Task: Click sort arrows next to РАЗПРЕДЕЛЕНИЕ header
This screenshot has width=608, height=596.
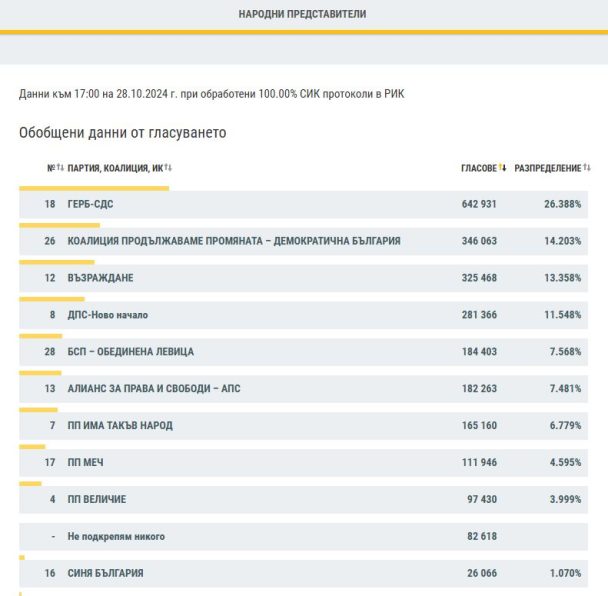Action: pos(587,168)
